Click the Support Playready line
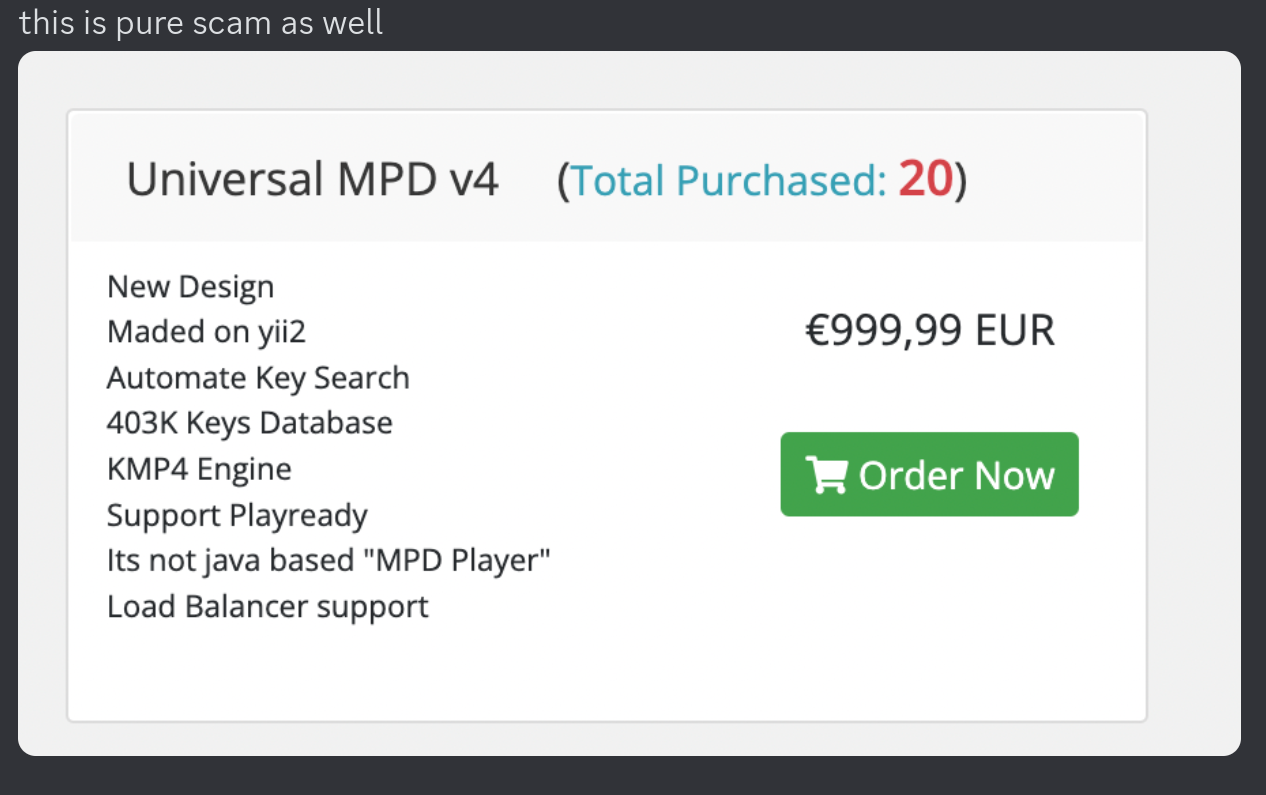The width and height of the screenshot is (1266, 795). click(237, 515)
